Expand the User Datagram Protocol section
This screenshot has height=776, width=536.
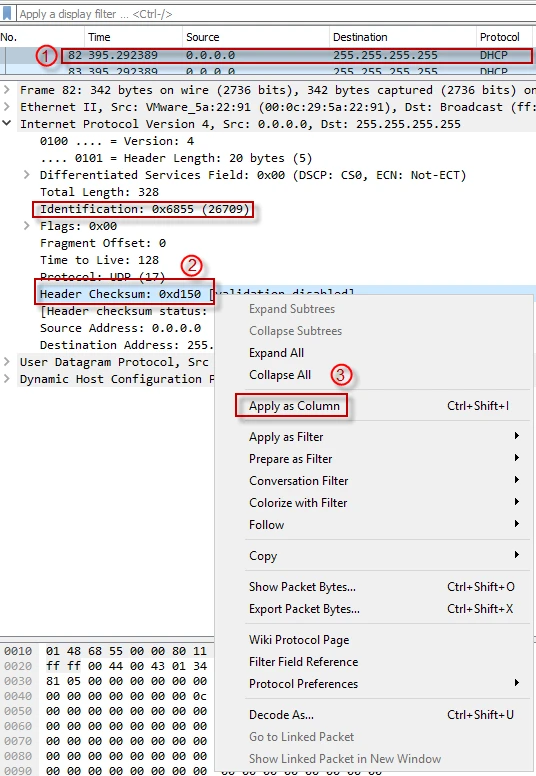pyautogui.click(x=7, y=362)
